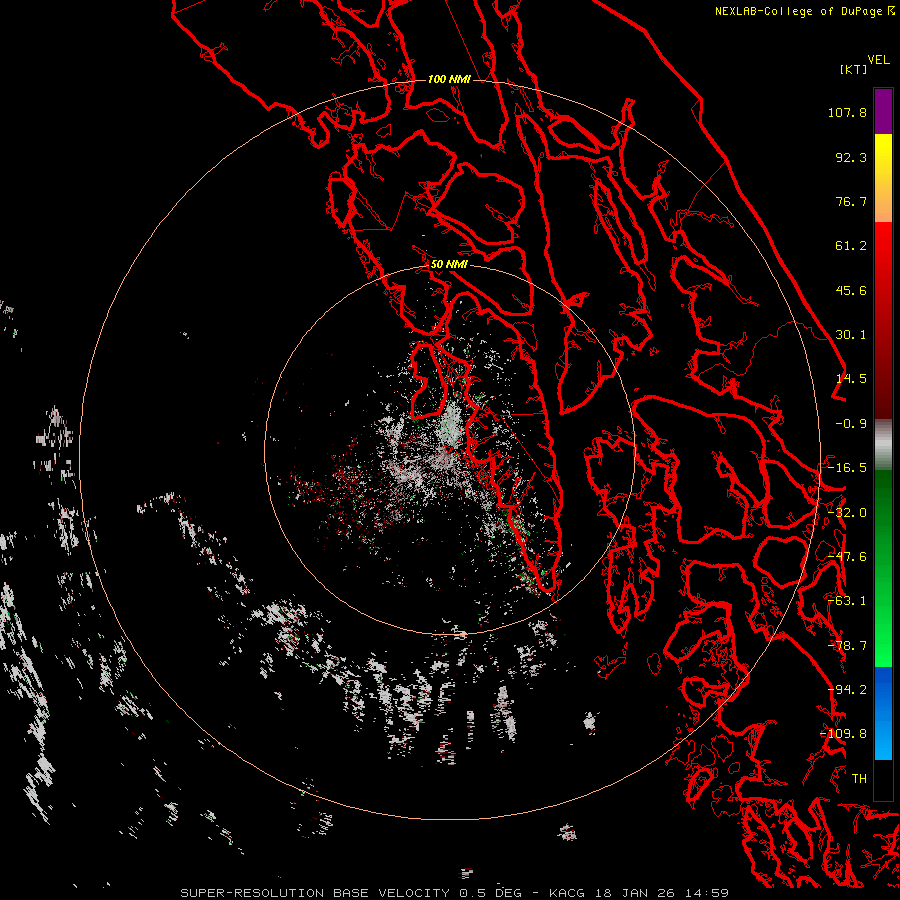Select the -32.0 legend value
Image resolution: width=900 pixels, height=900 pixels.
[x=847, y=513]
